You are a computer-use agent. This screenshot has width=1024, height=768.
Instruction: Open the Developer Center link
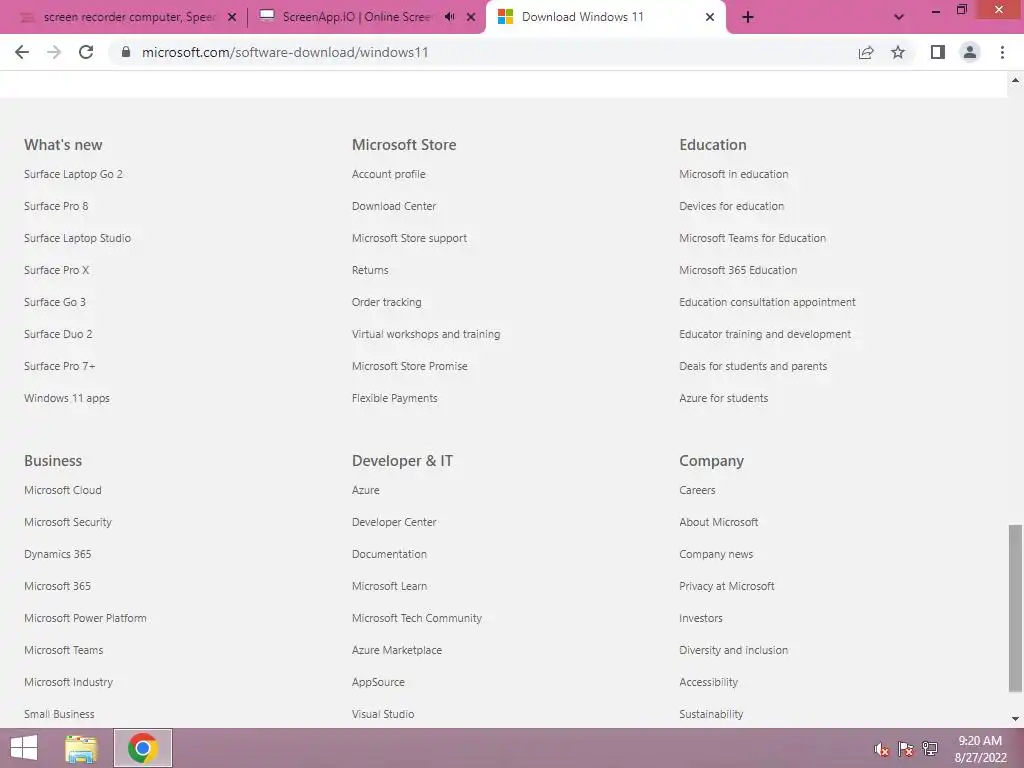pos(394,522)
